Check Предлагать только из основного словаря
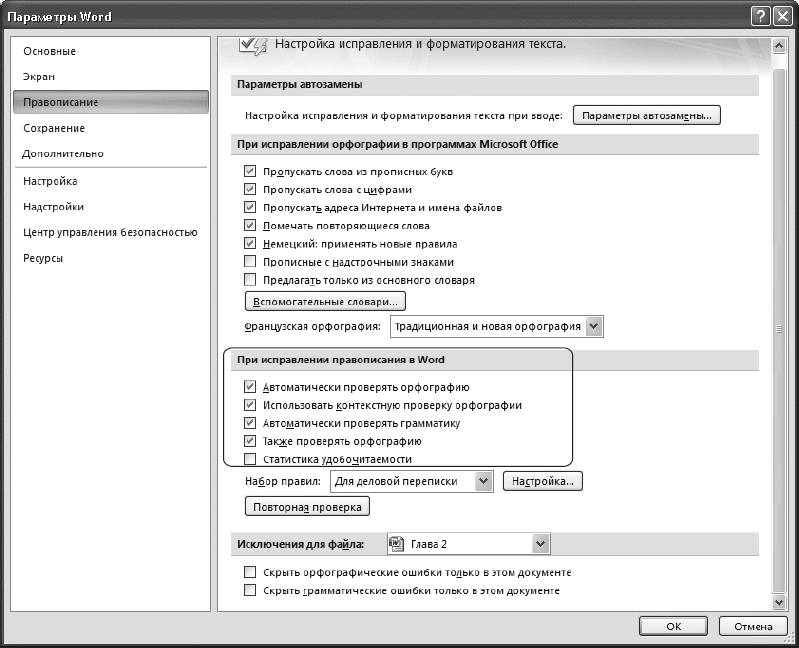This screenshot has width=799, height=648. tap(250, 280)
